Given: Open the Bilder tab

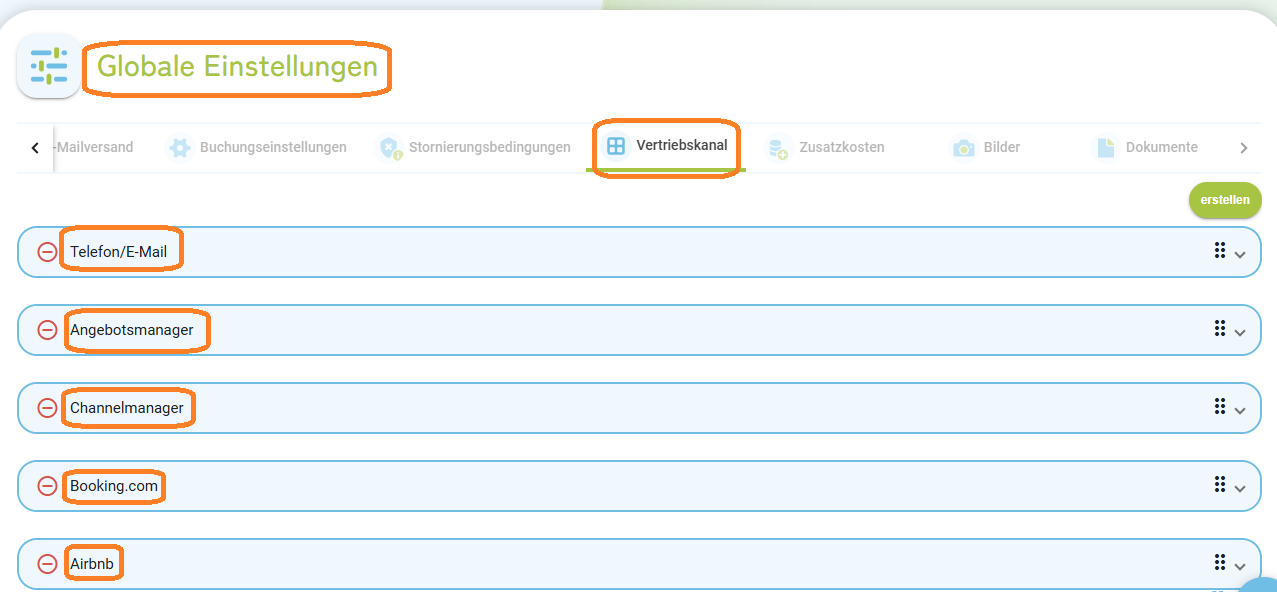Looking at the screenshot, I should [x=986, y=148].
